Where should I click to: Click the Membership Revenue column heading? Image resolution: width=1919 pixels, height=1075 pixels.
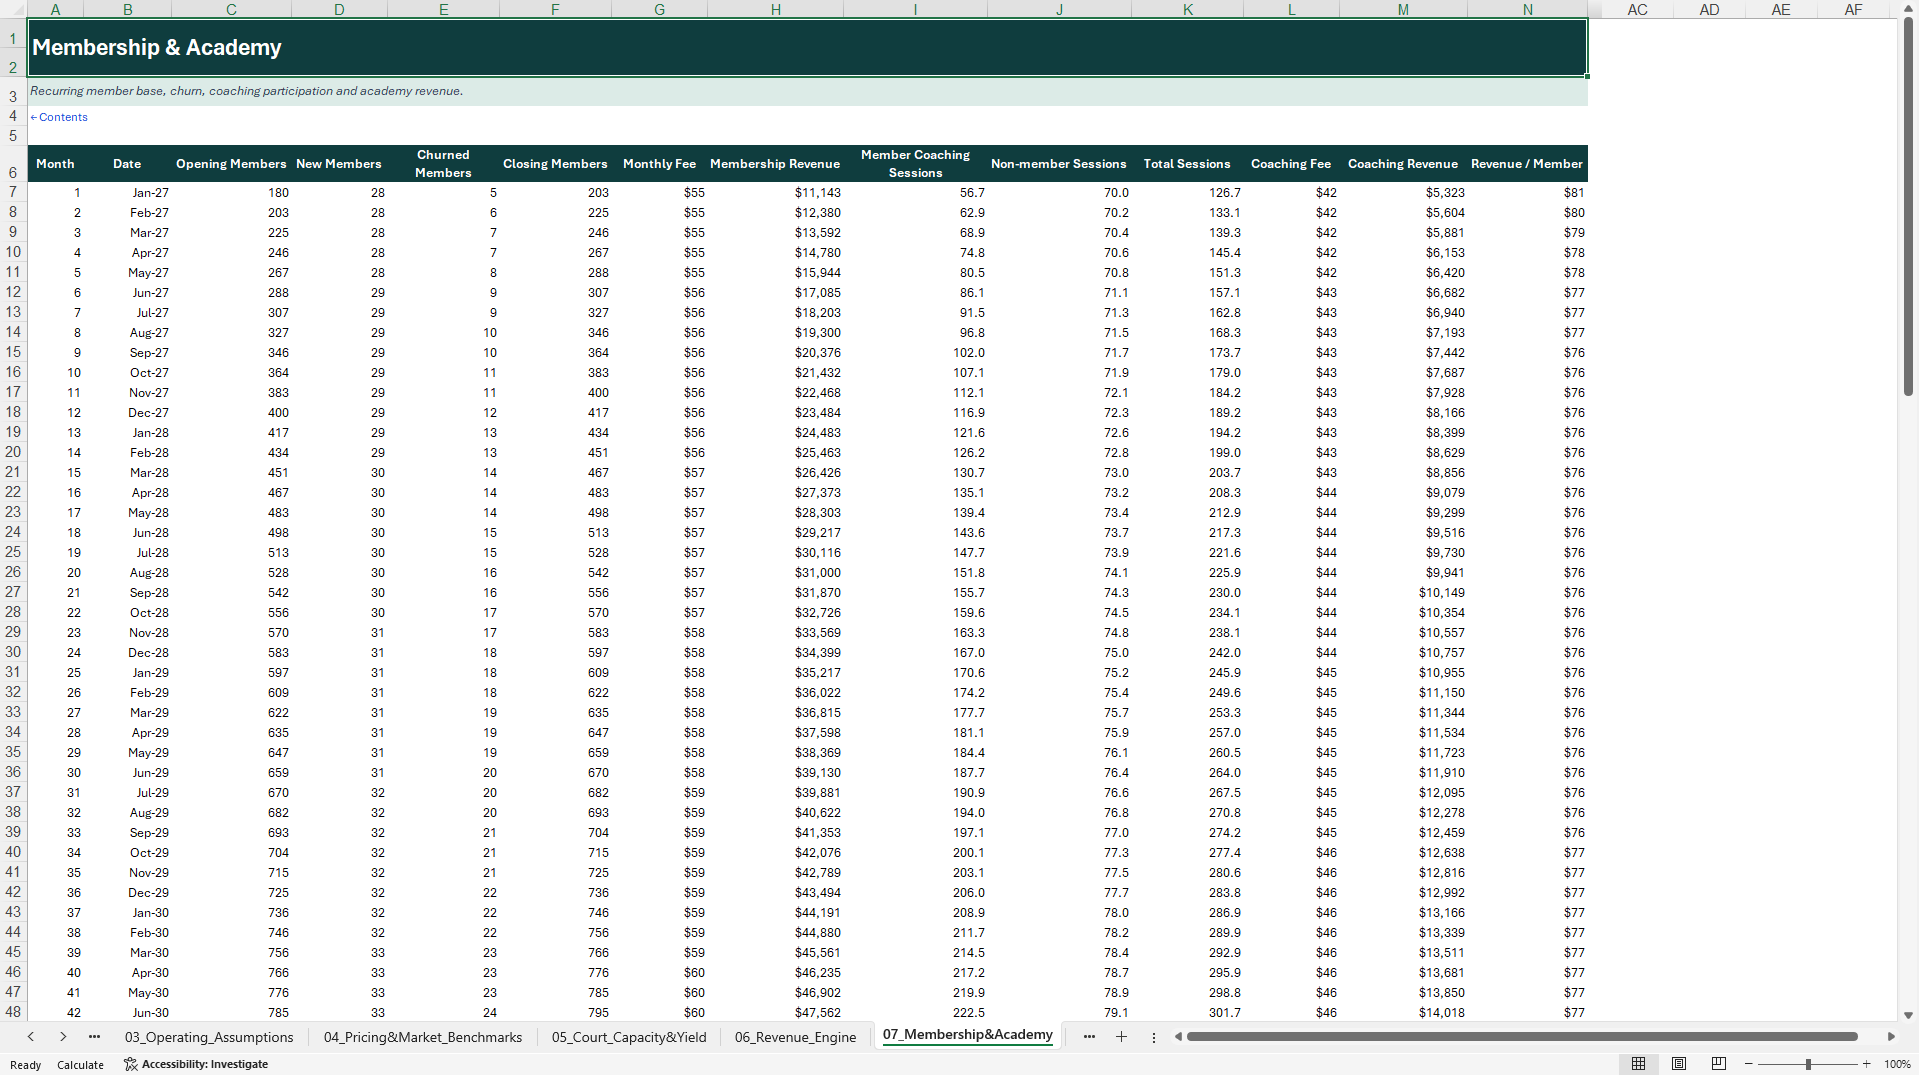[x=775, y=164]
